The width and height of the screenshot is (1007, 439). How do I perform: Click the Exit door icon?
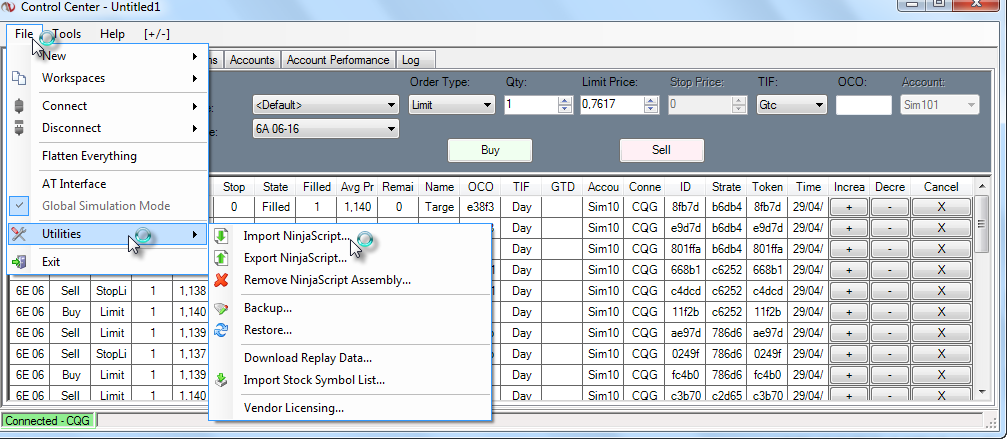pyautogui.click(x=19, y=262)
